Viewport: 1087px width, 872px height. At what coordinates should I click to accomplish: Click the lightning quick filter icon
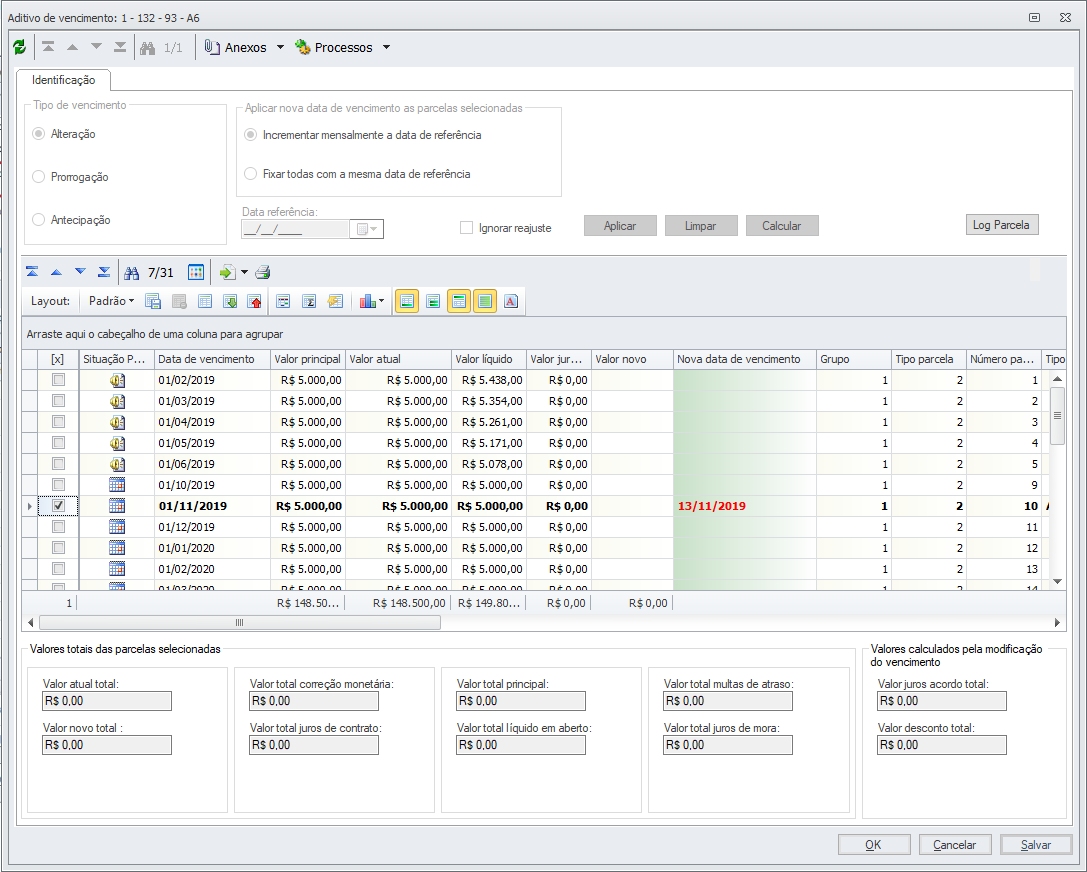(336, 302)
